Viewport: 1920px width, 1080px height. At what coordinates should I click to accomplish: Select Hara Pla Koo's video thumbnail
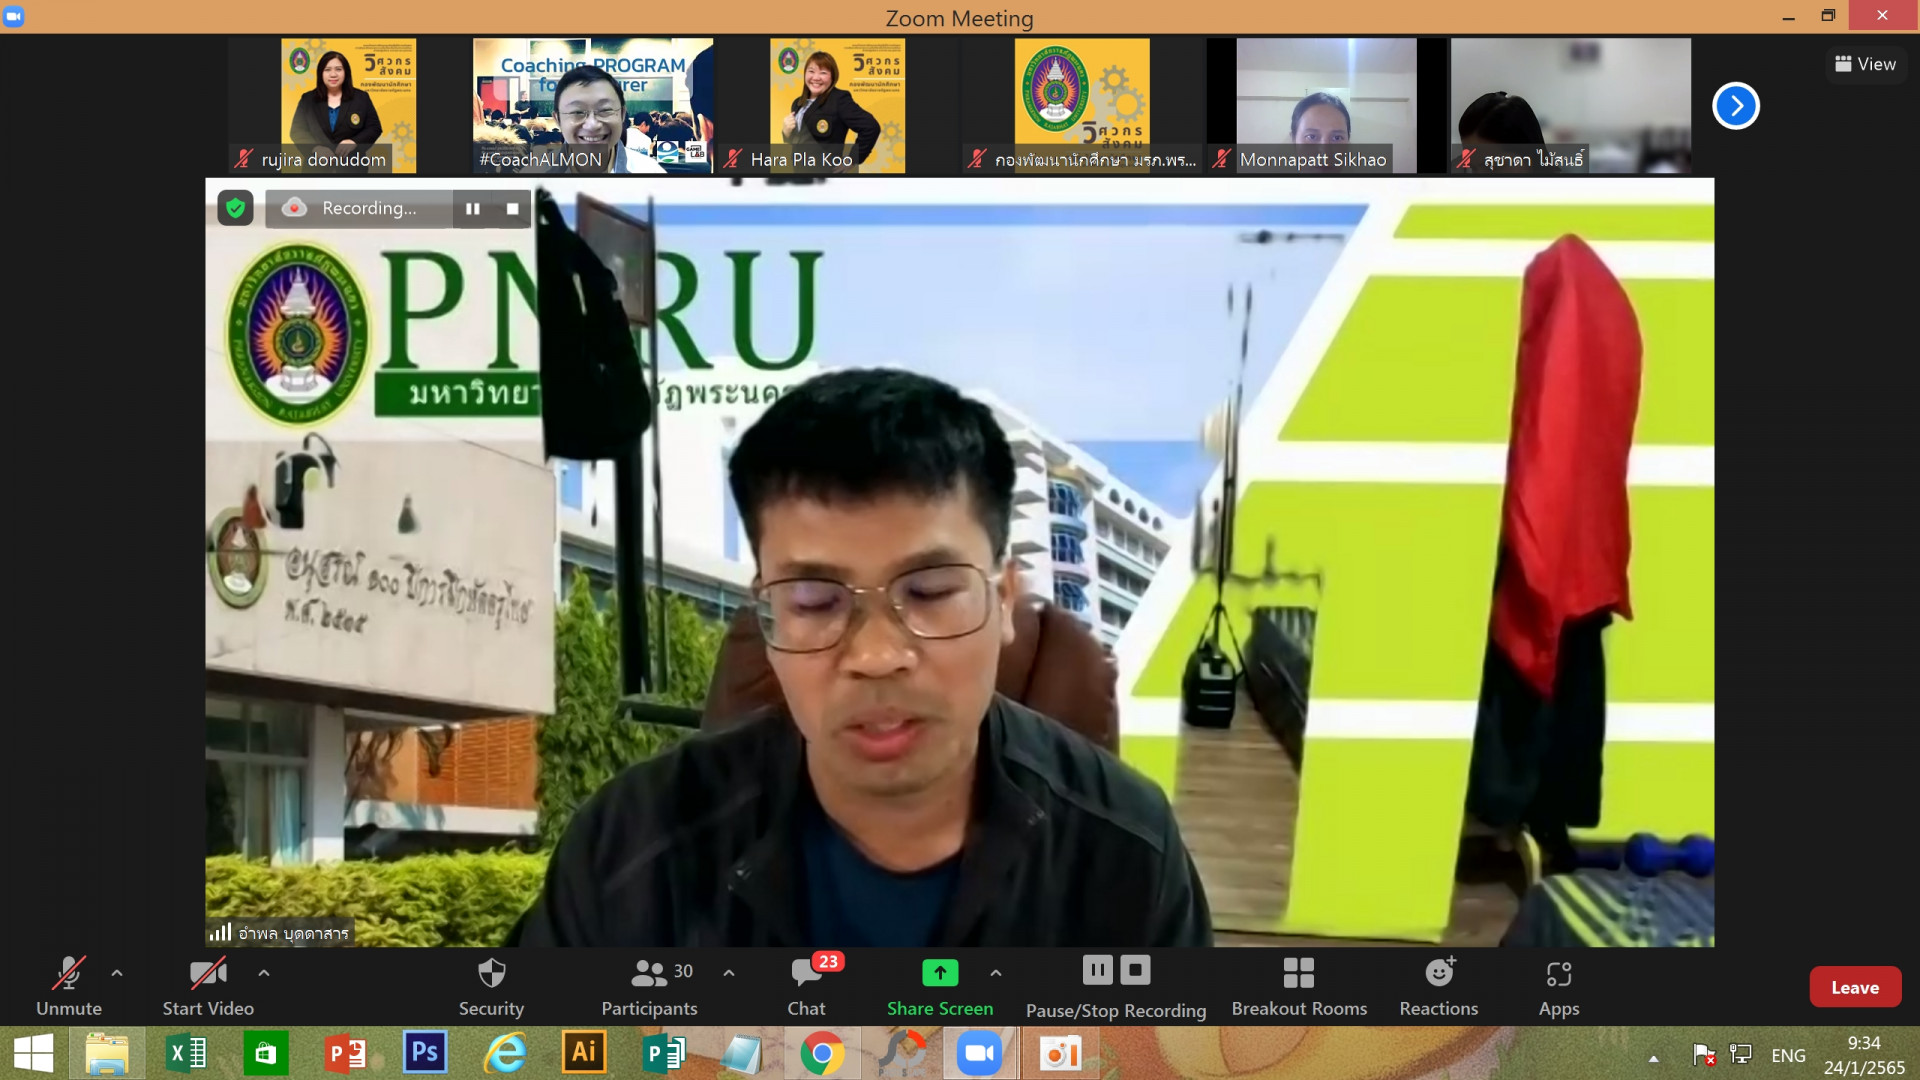(837, 106)
